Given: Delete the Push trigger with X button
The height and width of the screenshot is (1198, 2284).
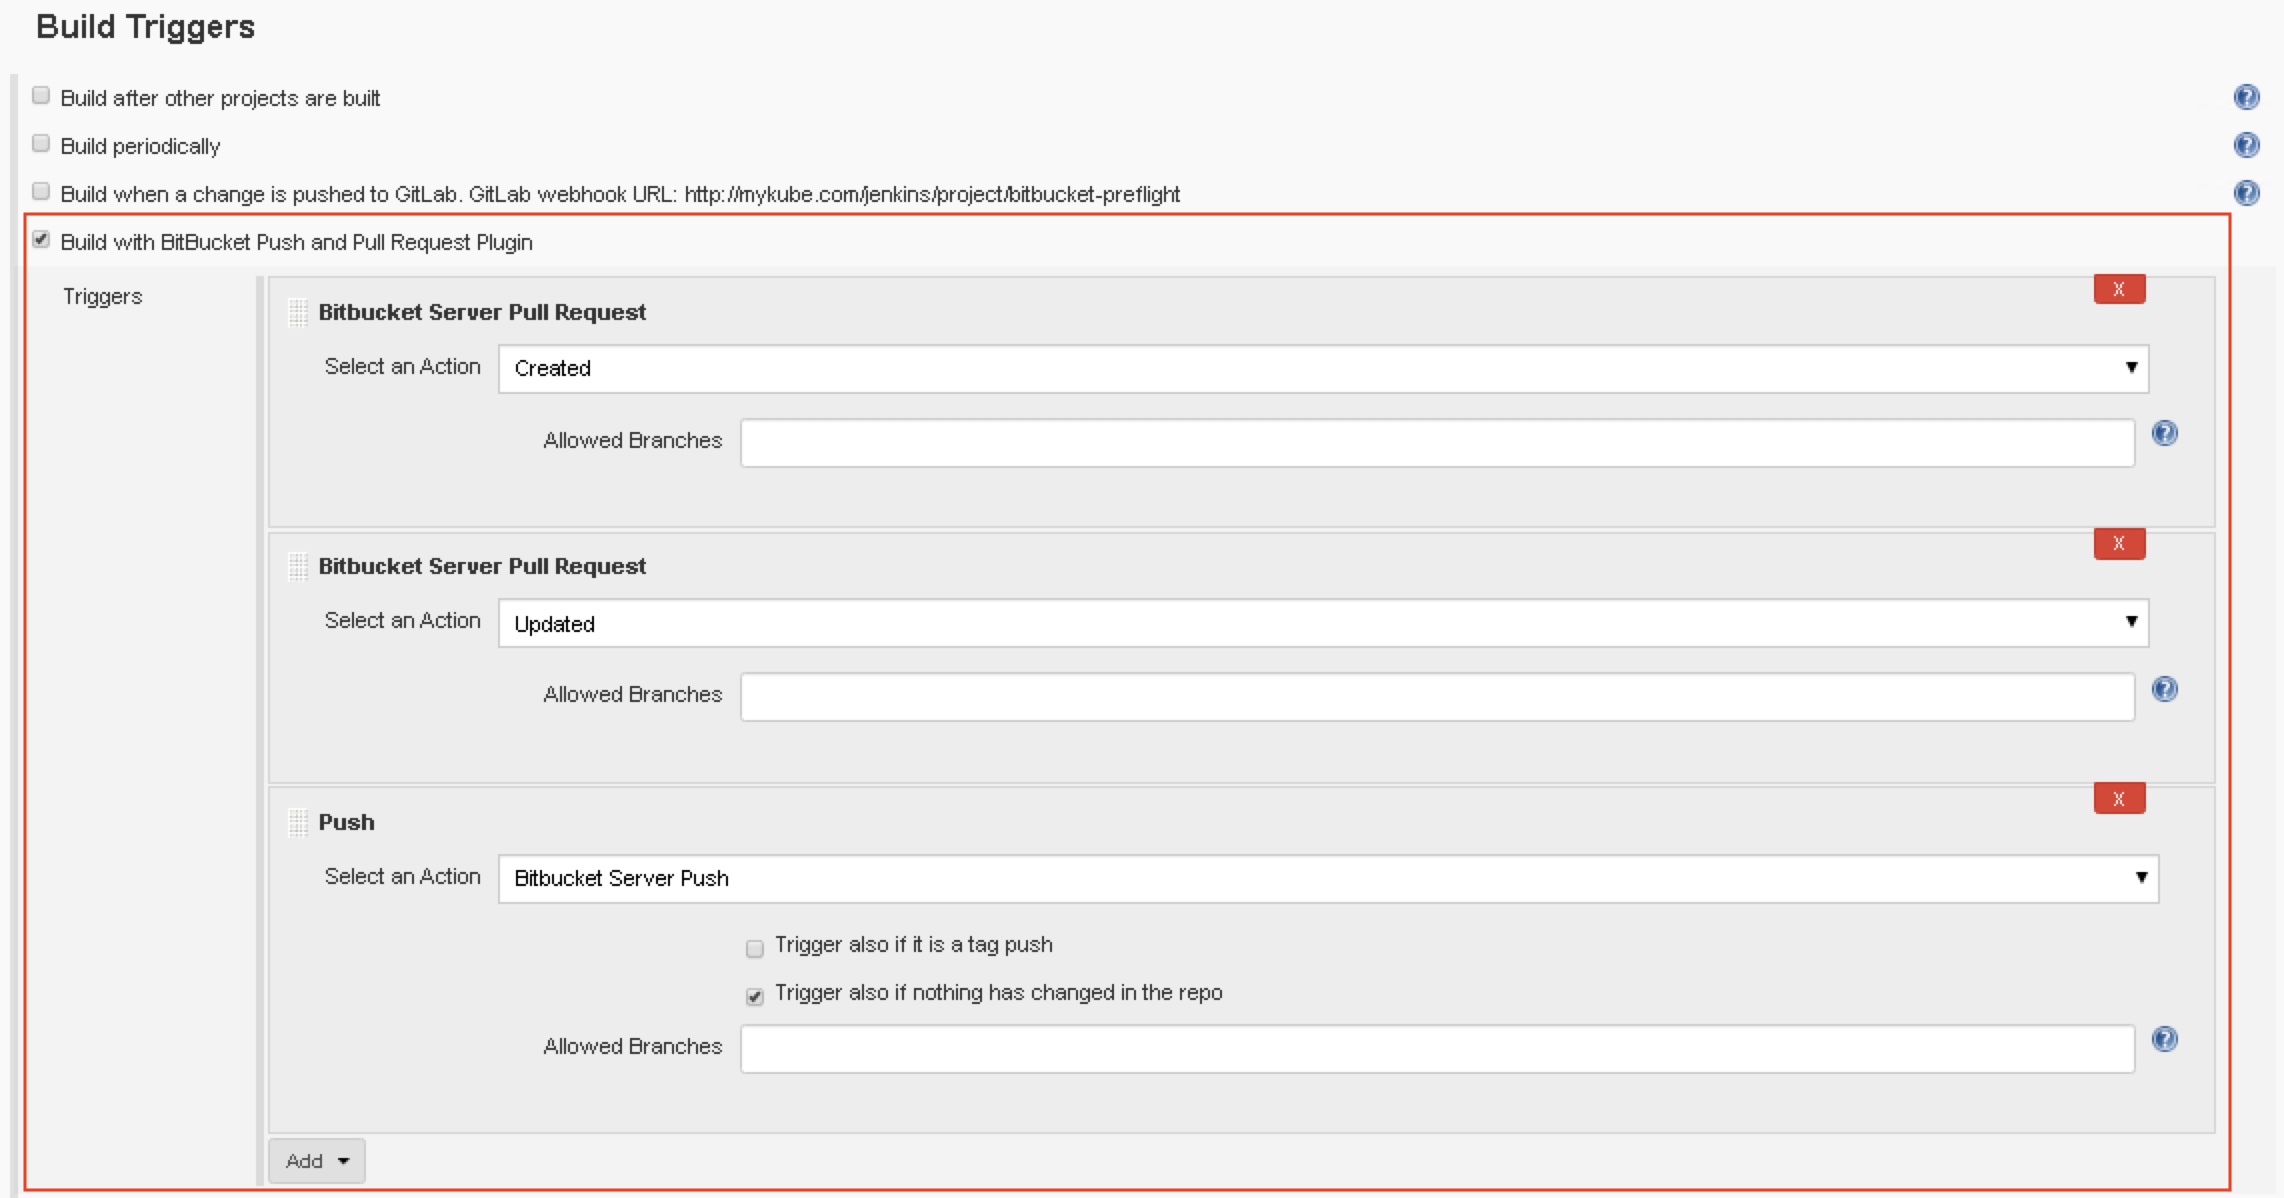Looking at the screenshot, I should 2119,798.
